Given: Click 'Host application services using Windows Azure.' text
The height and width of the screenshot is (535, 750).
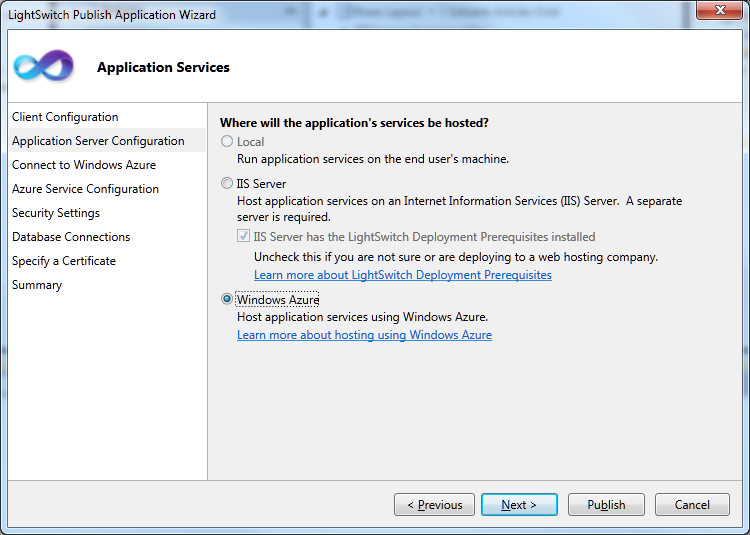Looking at the screenshot, I should (x=363, y=317).
